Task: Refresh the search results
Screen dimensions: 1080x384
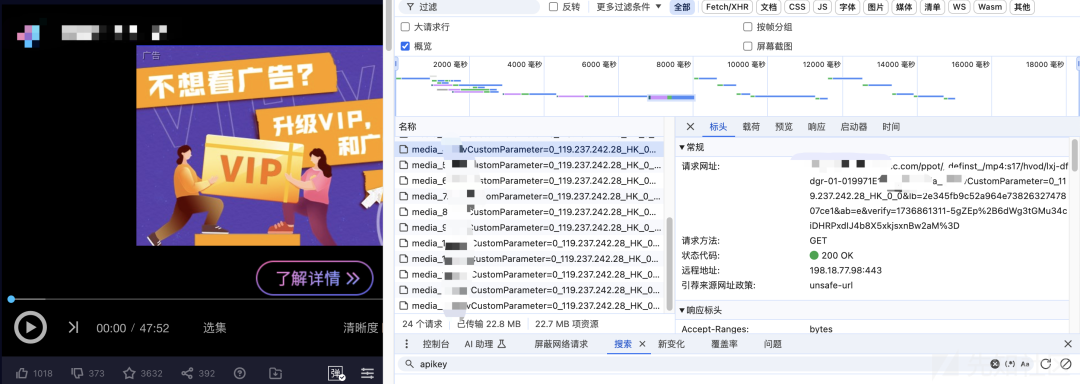Action: click(1045, 364)
